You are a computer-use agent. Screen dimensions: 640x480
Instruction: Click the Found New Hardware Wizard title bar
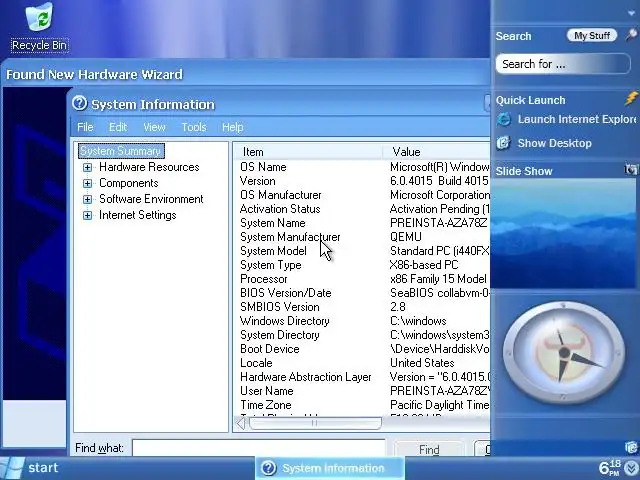[x=245, y=74]
